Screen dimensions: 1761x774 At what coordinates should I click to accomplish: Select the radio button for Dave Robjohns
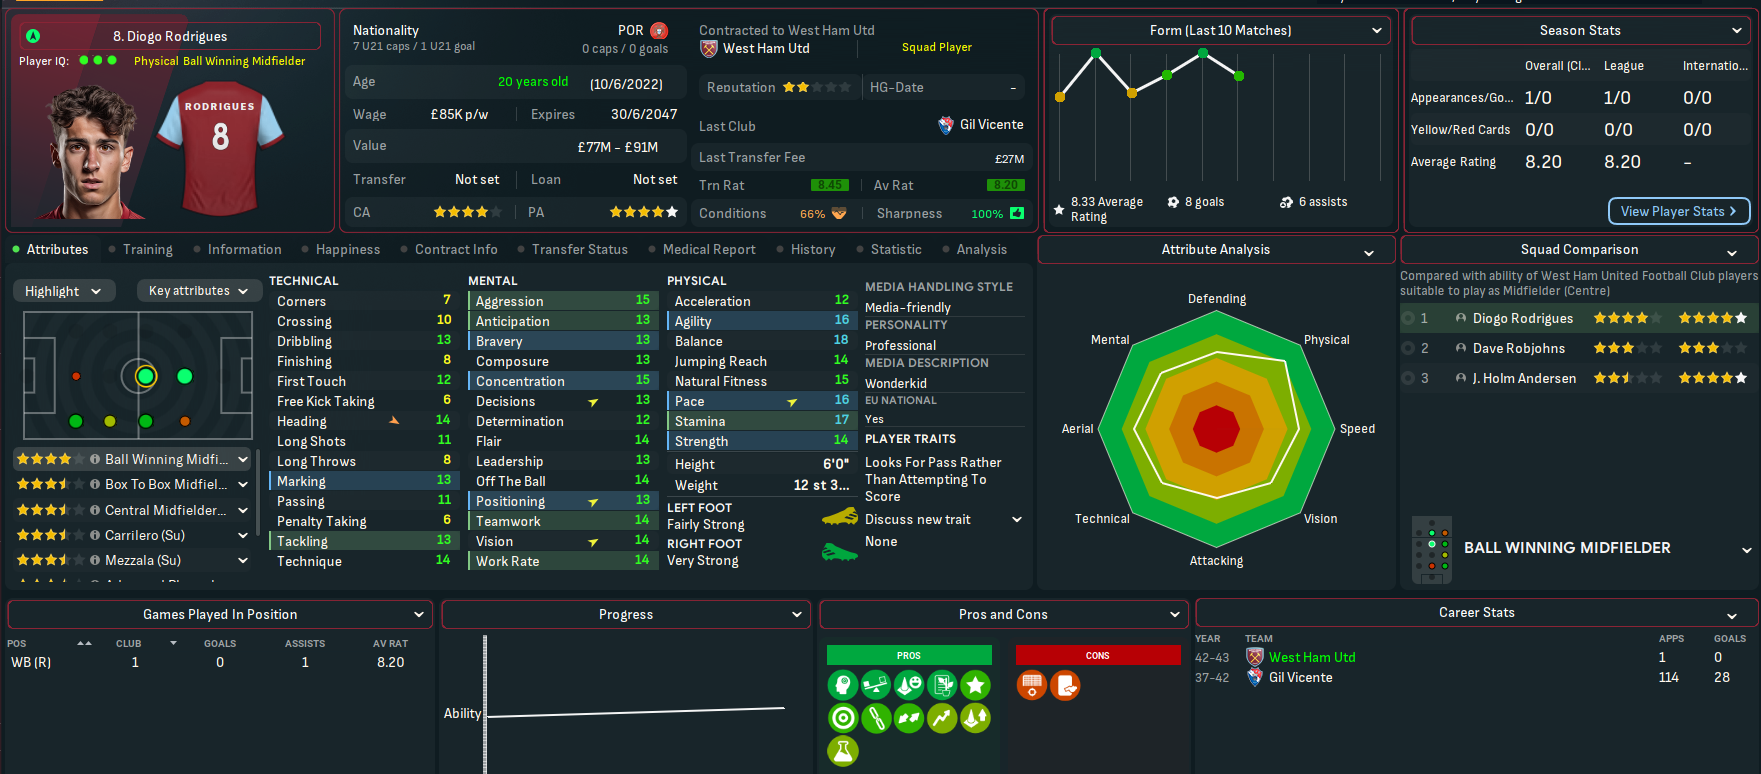coord(1408,348)
